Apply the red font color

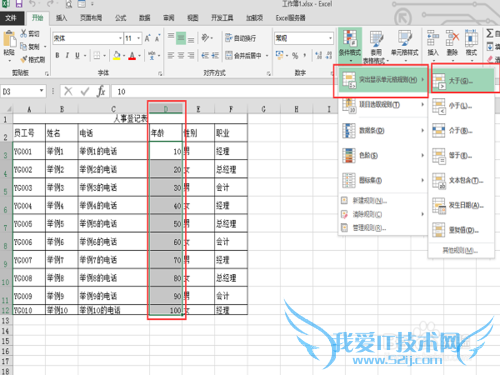(x=132, y=55)
